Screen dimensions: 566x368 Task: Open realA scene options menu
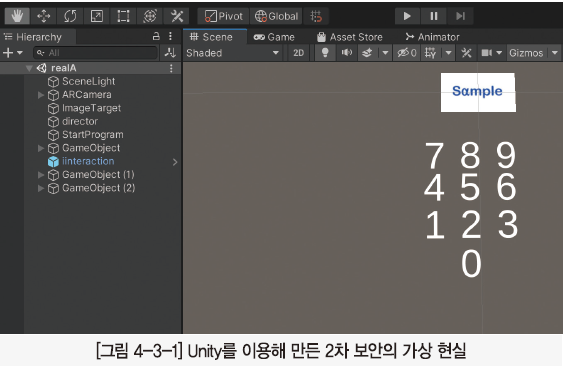(171, 68)
